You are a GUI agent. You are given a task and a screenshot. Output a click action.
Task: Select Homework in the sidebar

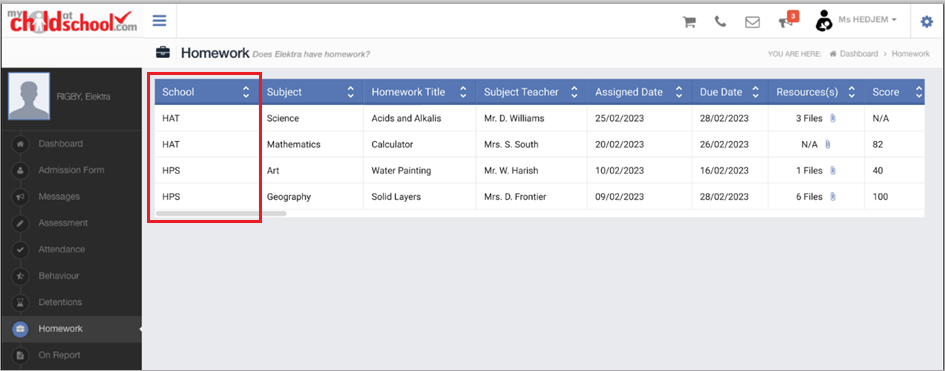(x=61, y=329)
